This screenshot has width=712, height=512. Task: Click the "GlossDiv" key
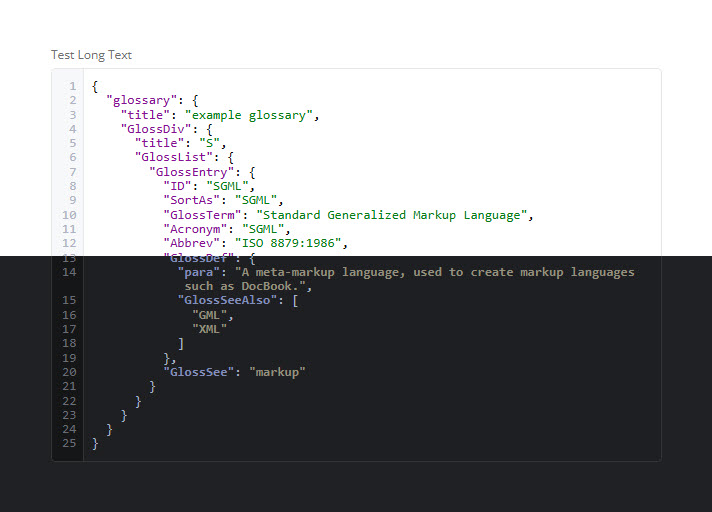pos(156,129)
